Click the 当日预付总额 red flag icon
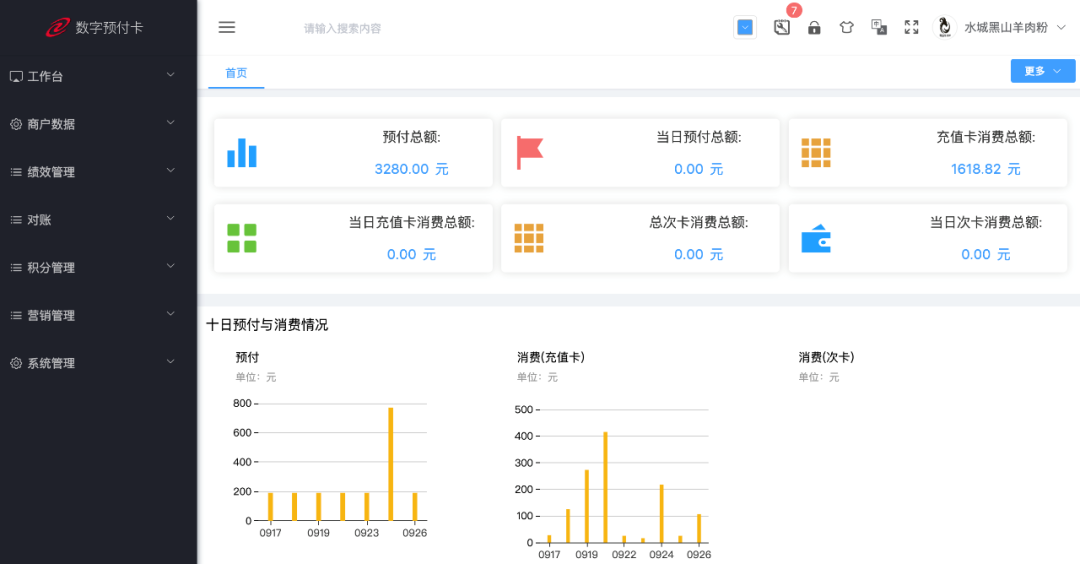 [x=529, y=153]
